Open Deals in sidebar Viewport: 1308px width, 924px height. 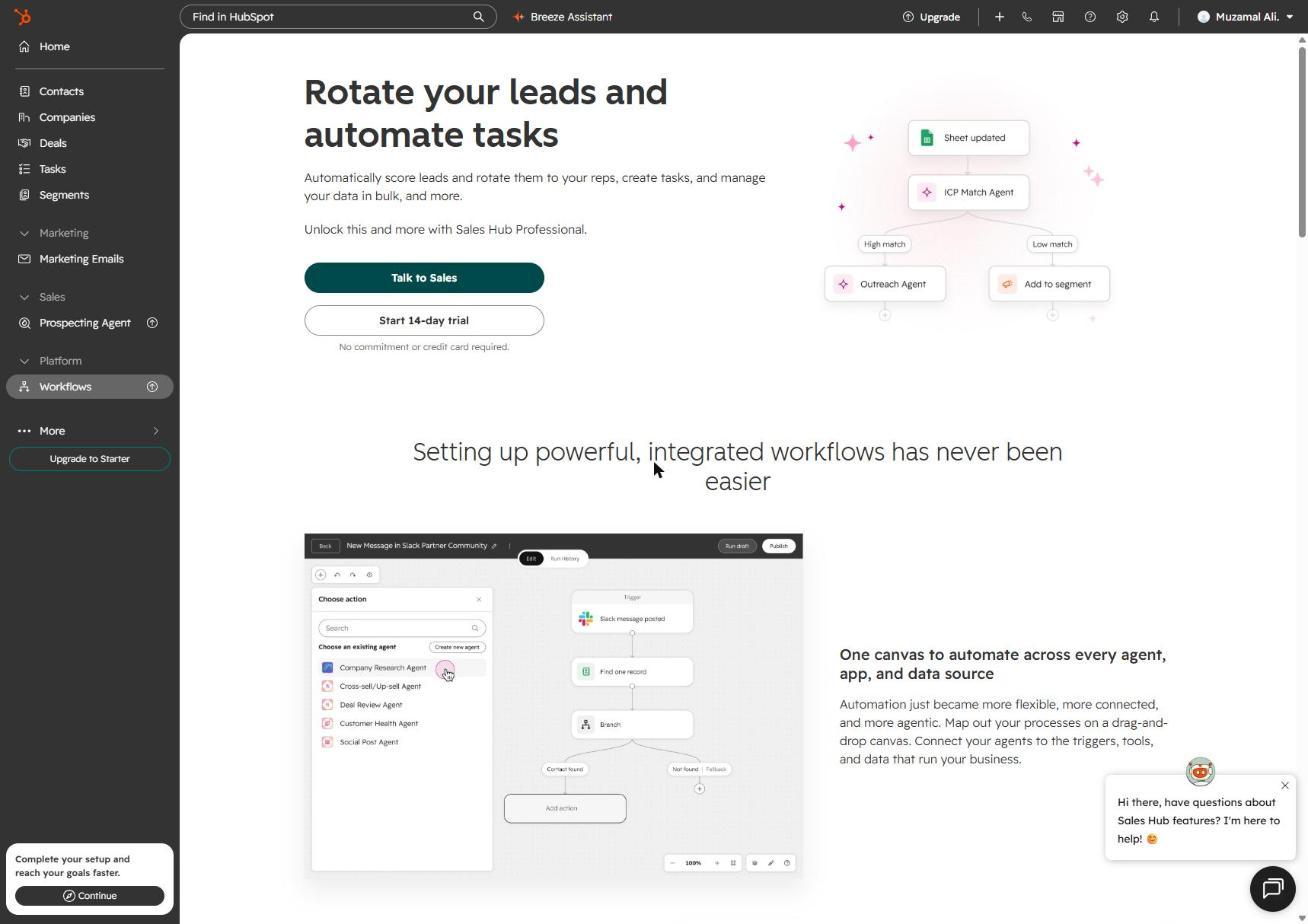coord(90,143)
